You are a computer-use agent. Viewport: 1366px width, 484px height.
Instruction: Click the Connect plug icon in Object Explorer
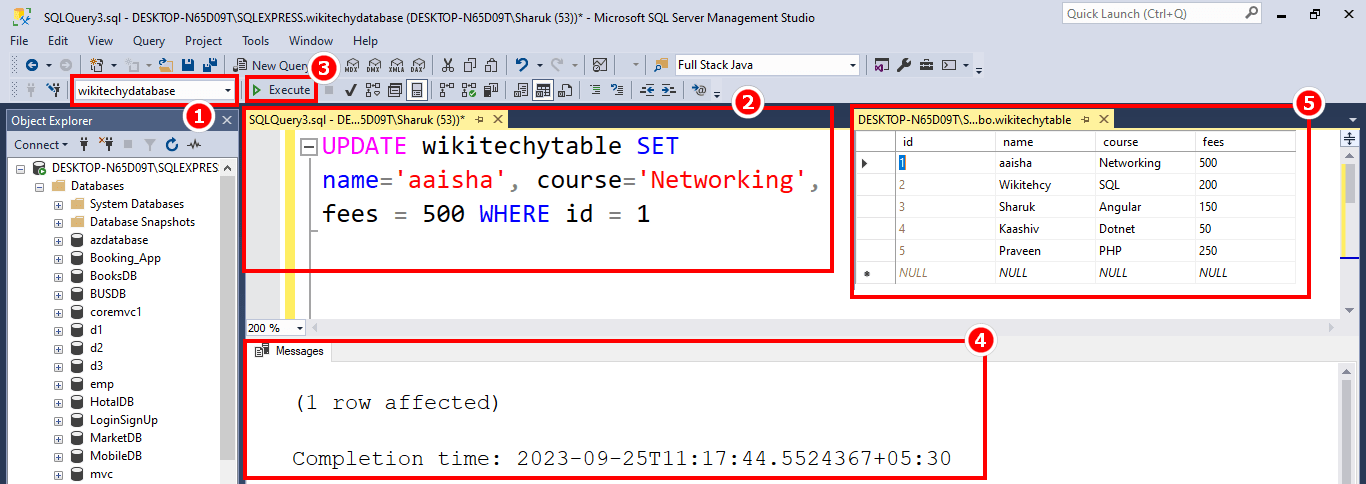(x=85, y=145)
